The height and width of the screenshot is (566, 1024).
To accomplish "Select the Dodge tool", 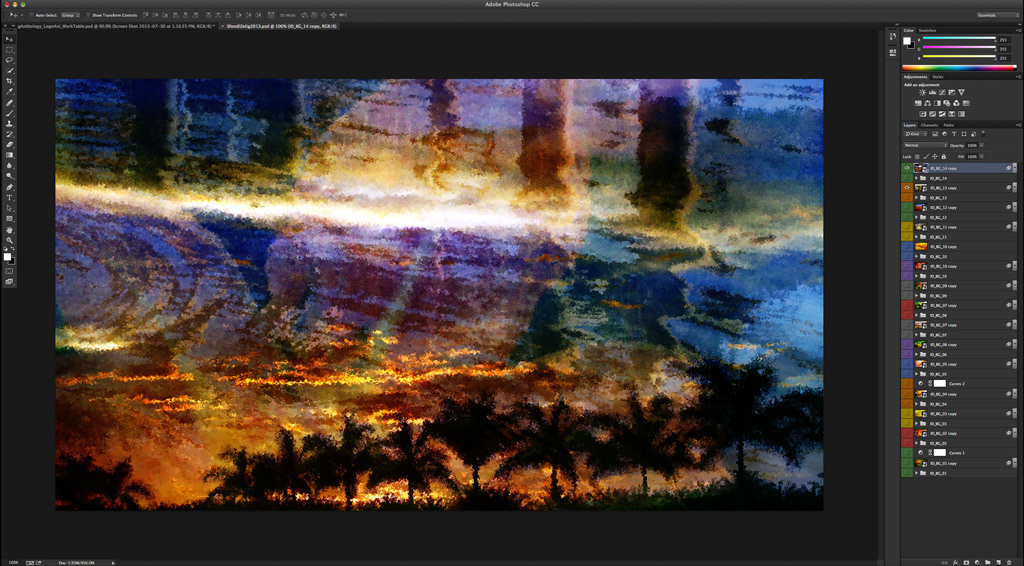I will tap(9, 176).
